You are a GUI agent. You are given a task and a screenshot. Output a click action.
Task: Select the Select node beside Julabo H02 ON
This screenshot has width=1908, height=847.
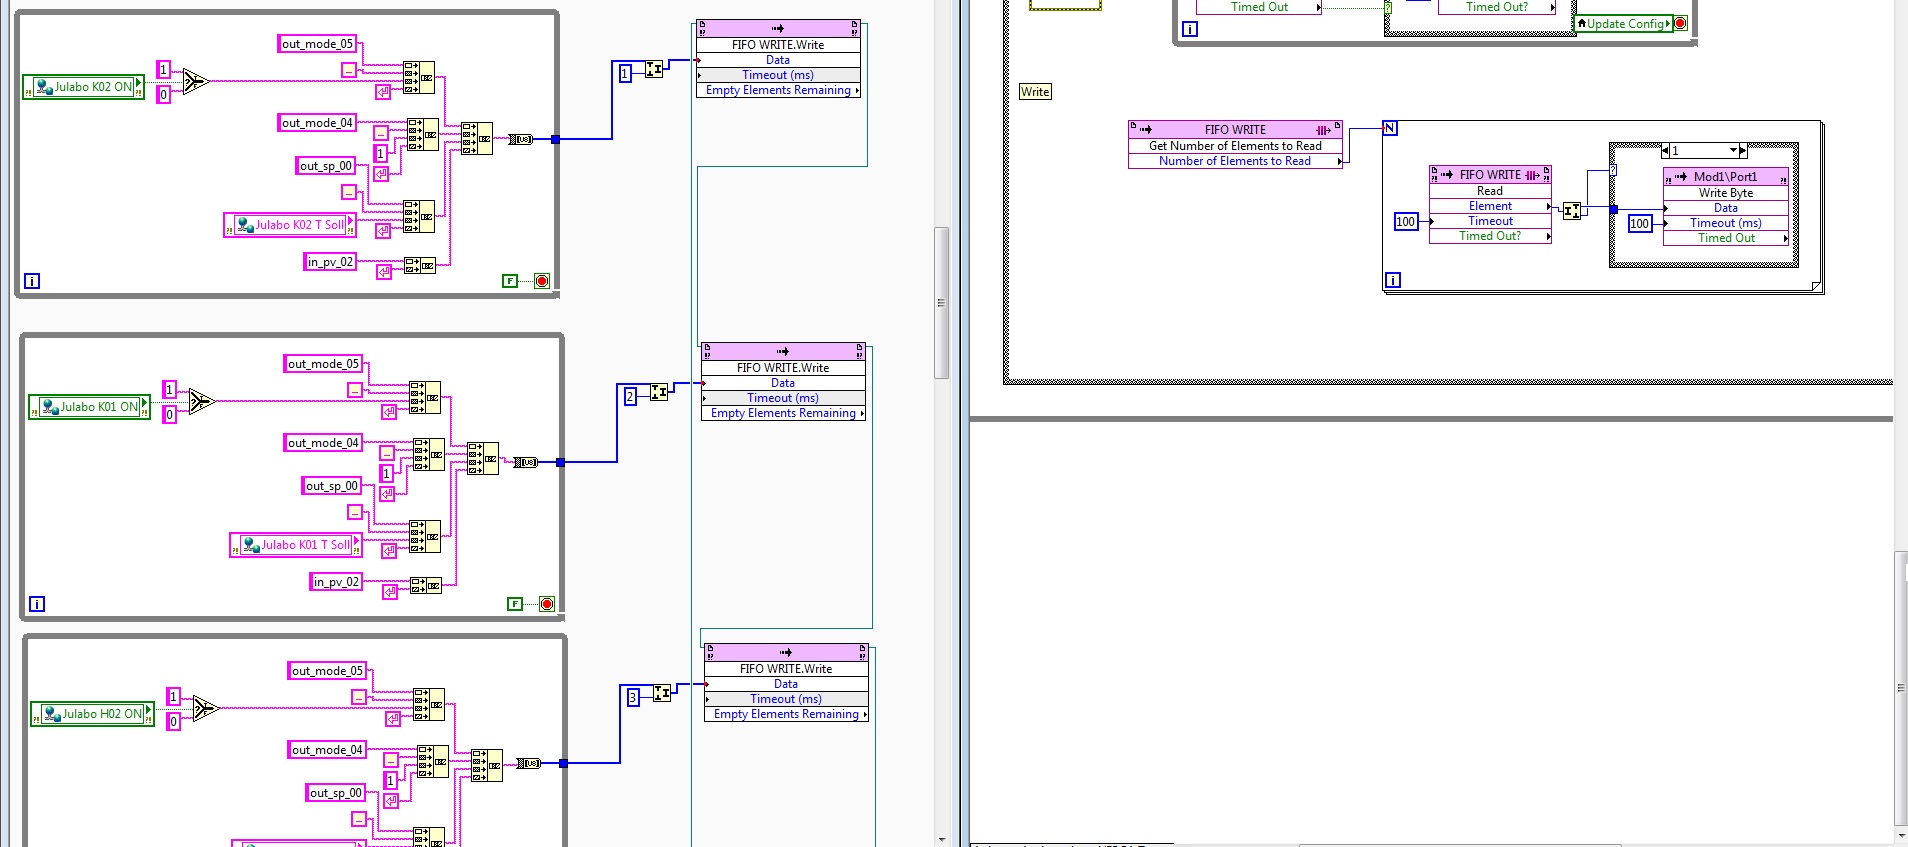point(205,708)
